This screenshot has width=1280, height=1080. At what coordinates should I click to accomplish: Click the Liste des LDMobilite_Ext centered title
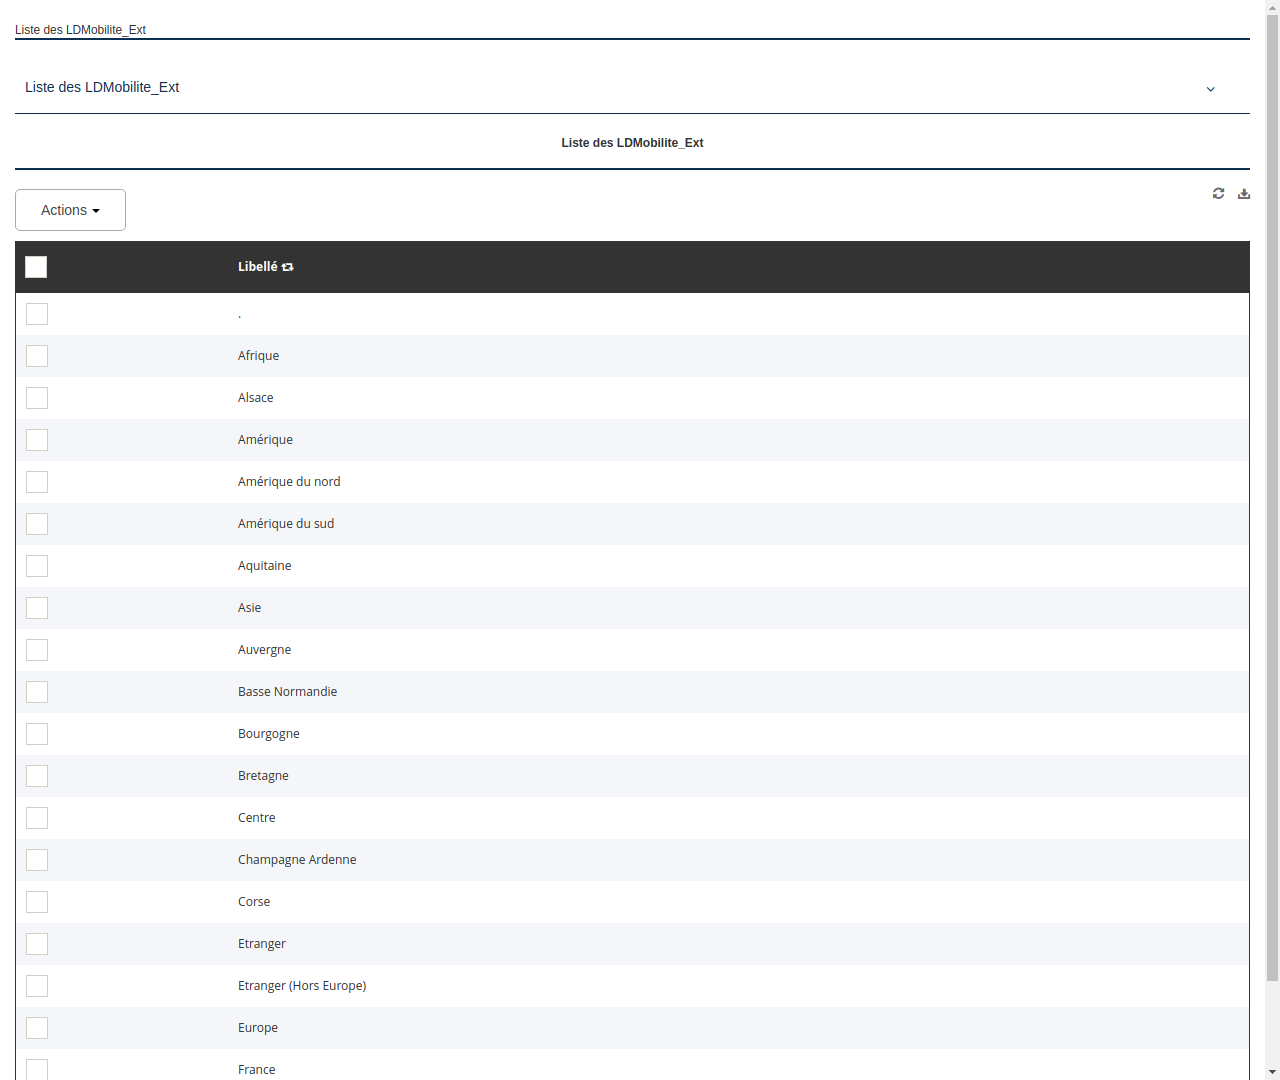[632, 143]
